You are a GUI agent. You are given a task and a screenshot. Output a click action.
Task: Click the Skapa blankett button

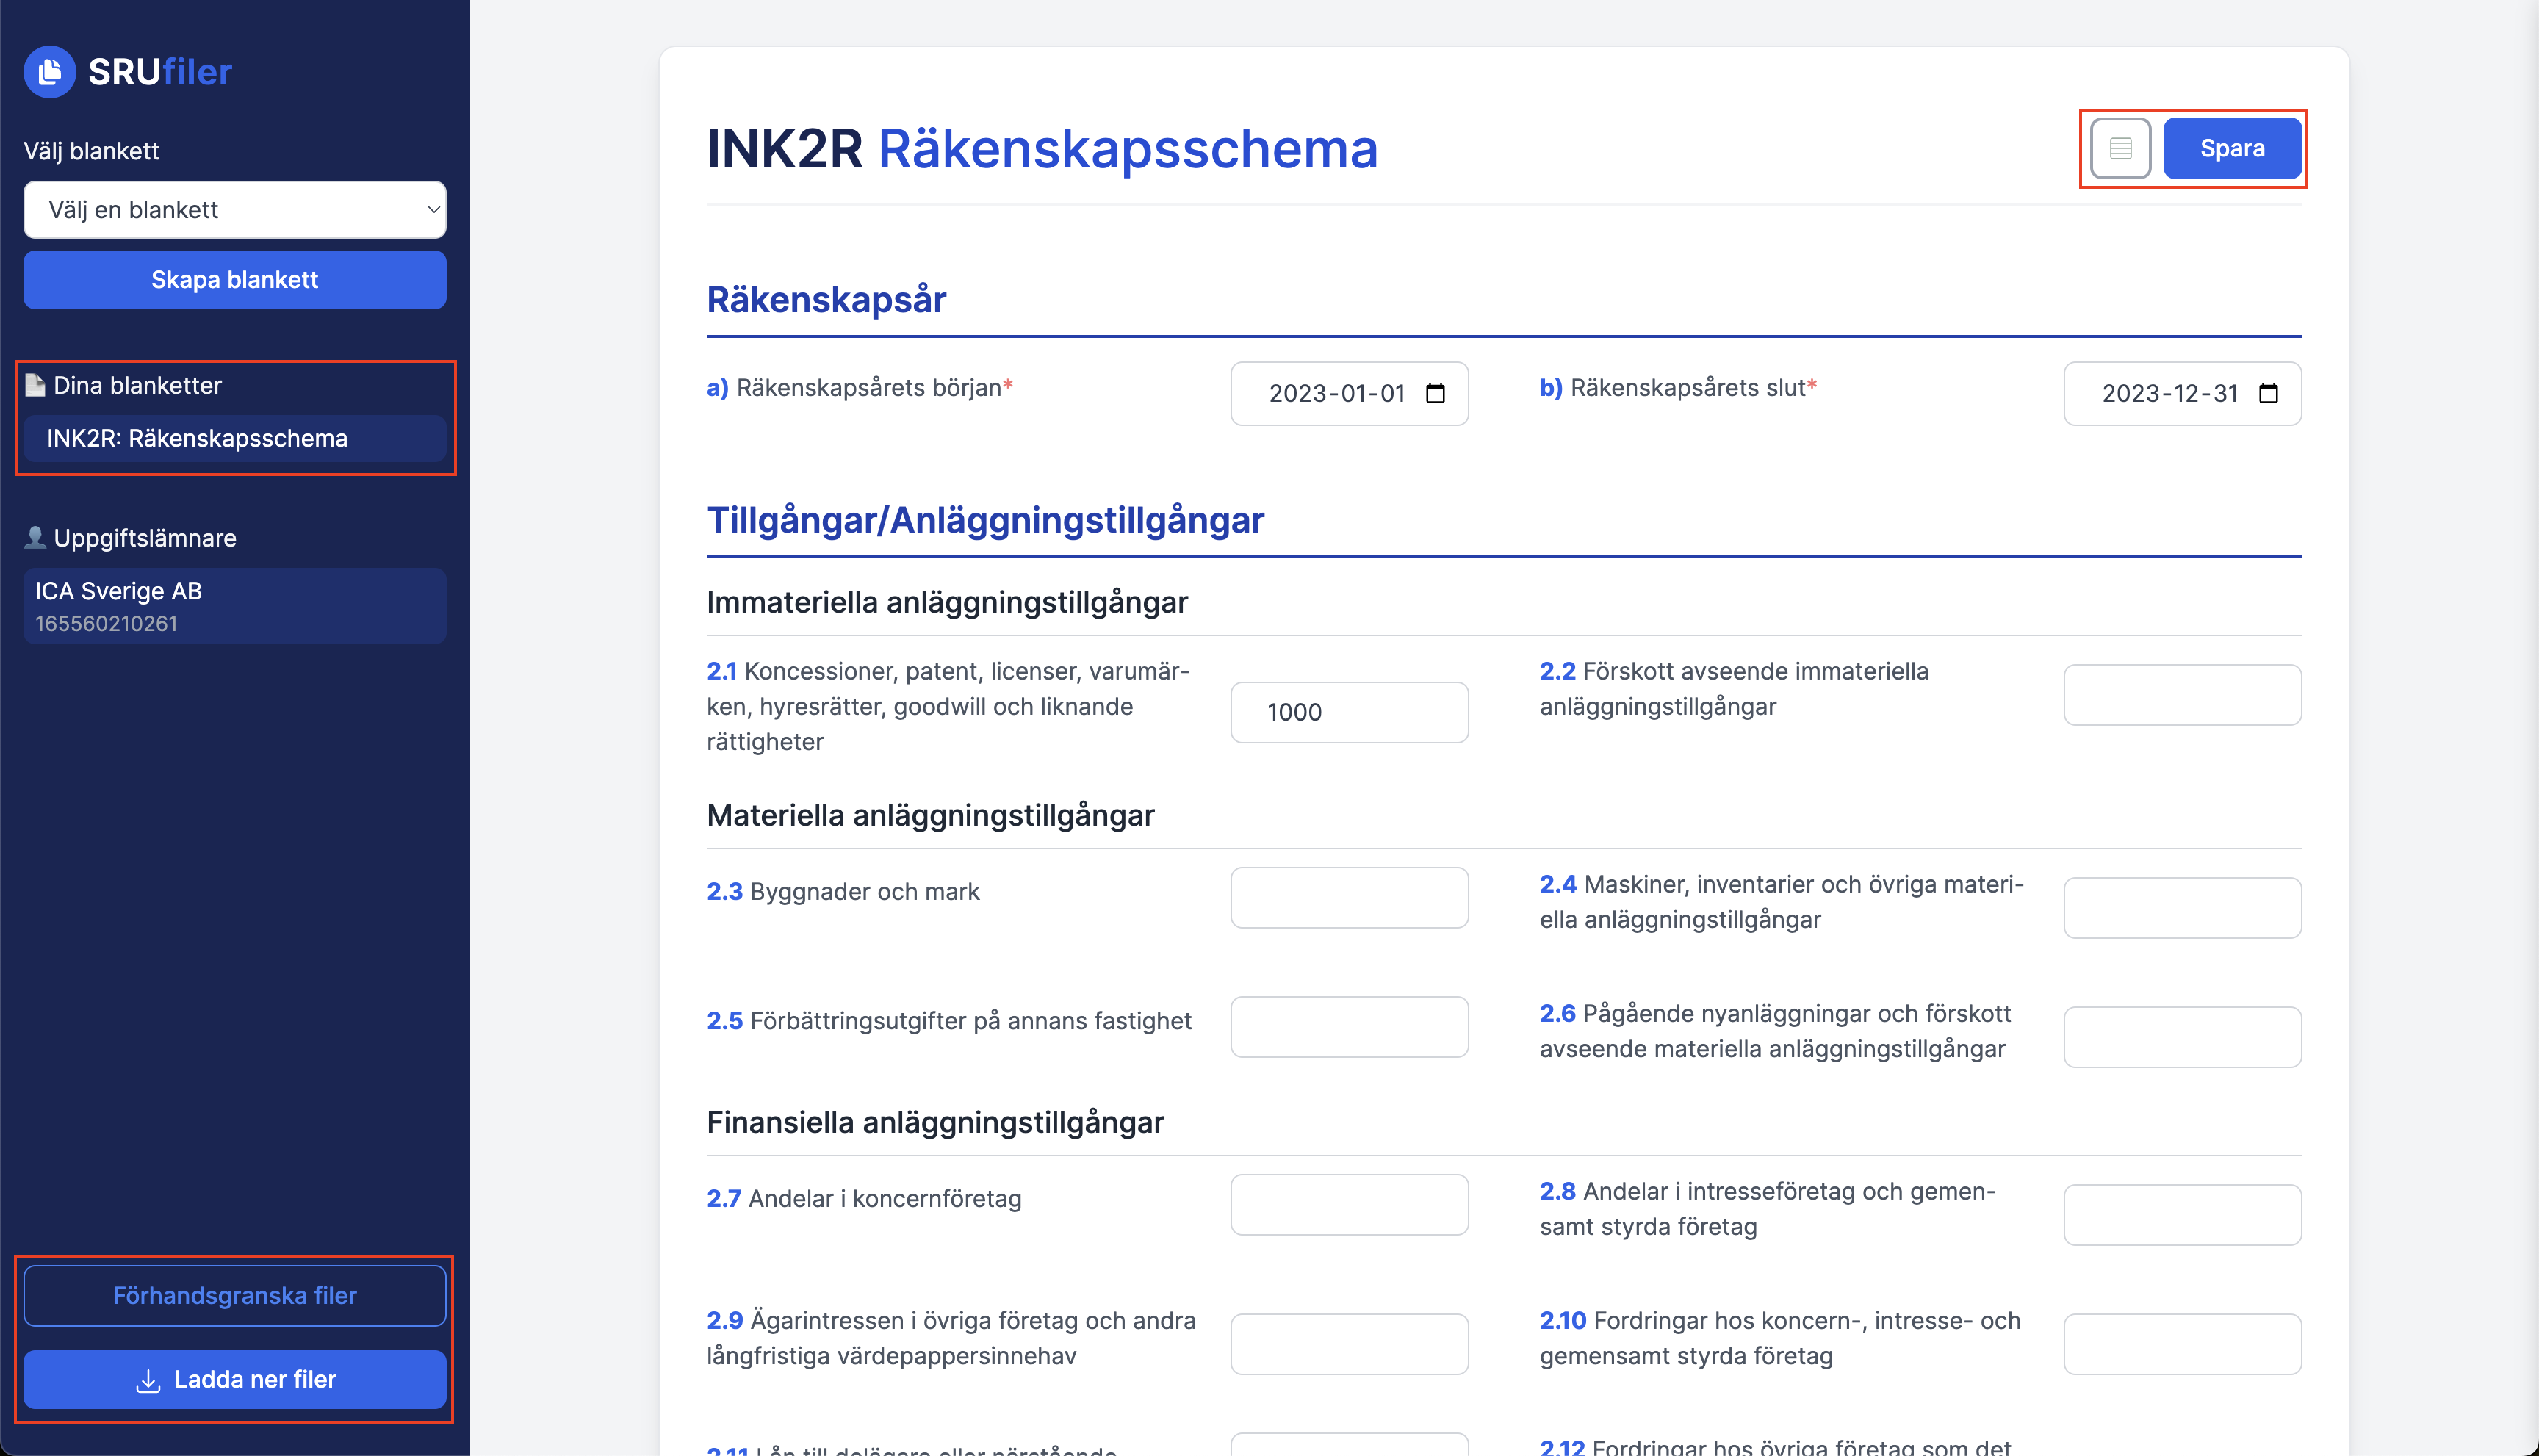235,280
